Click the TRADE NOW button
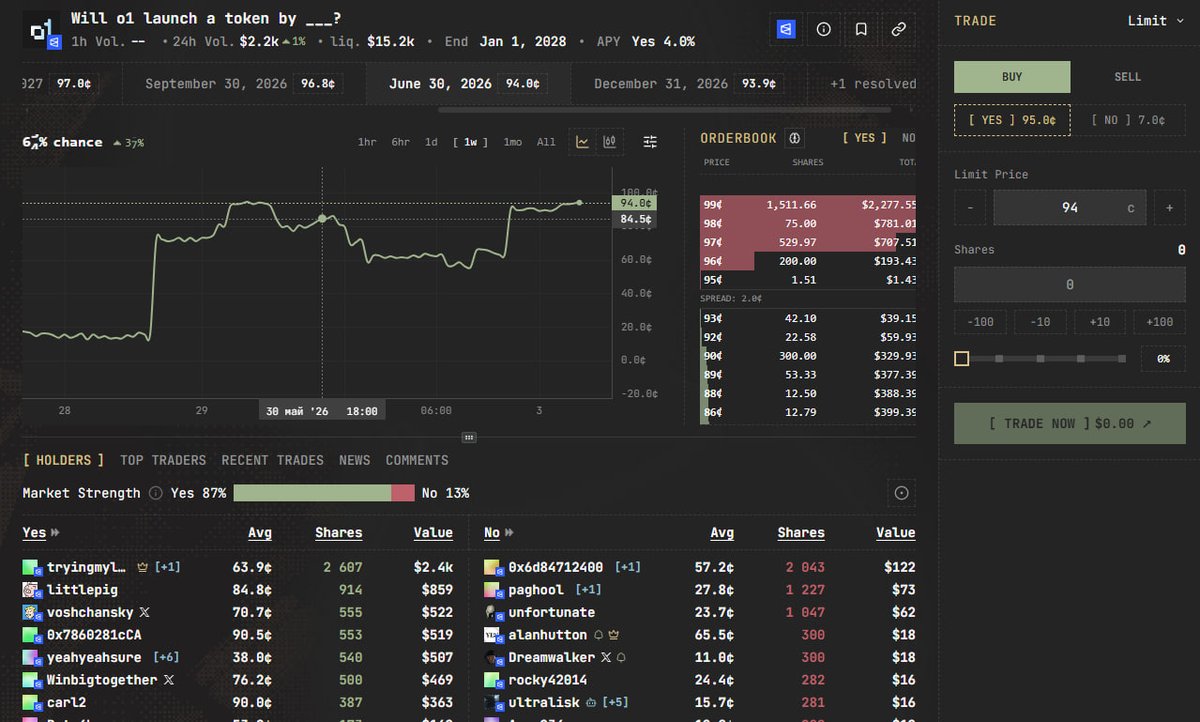This screenshot has width=1200, height=722. click(1070, 424)
